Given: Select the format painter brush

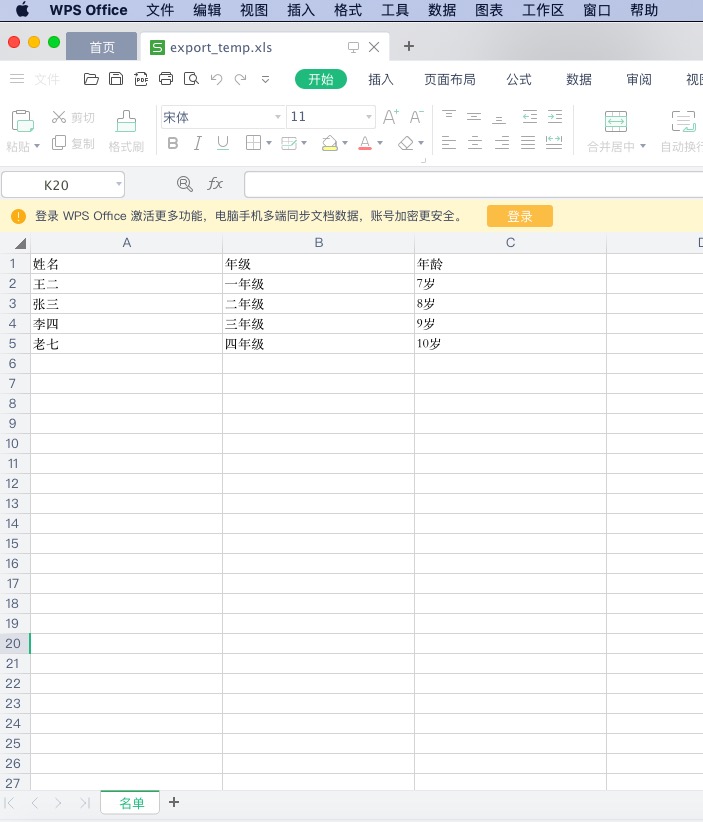Looking at the screenshot, I should pyautogui.click(x=126, y=121).
